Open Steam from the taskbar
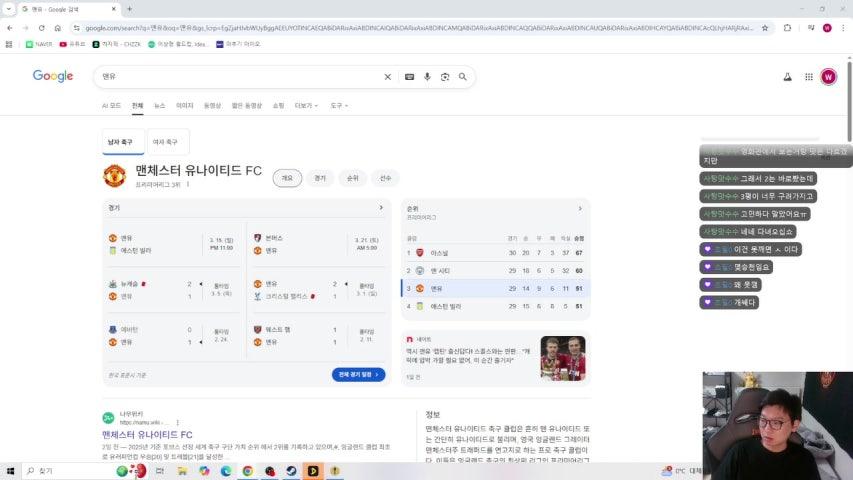The image size is (853, 480). click(x=291, y=471)
